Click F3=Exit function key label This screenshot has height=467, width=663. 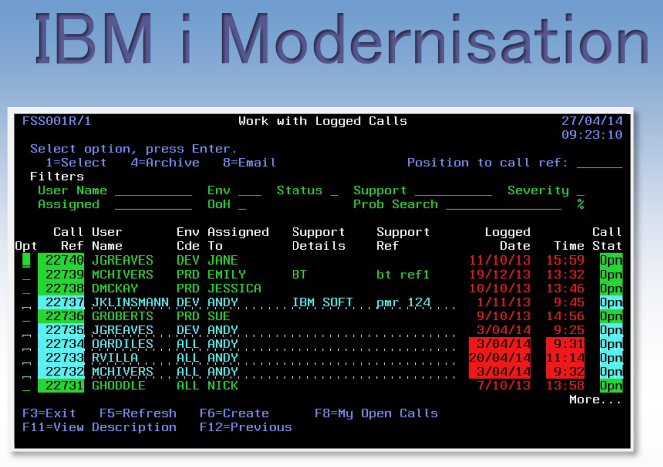pos(49,413)
